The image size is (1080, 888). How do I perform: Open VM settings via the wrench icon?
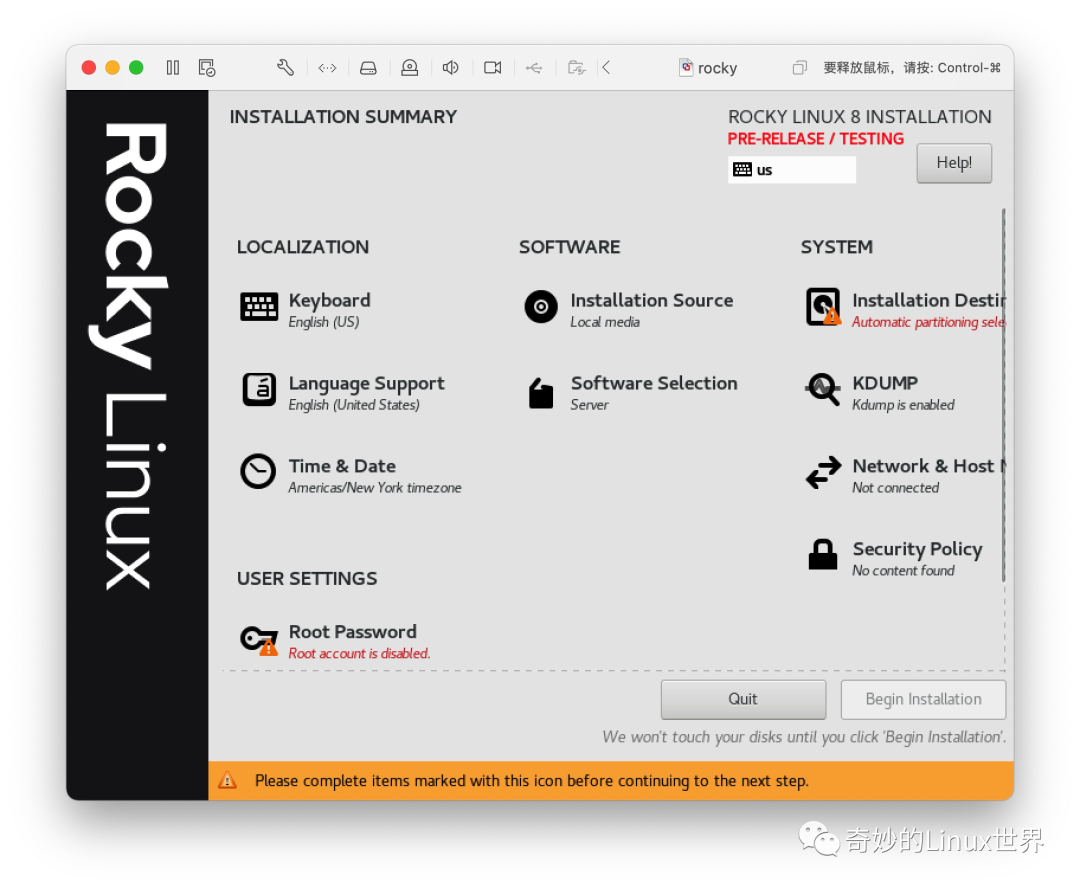pyautogui.click(x=285, y=67)
